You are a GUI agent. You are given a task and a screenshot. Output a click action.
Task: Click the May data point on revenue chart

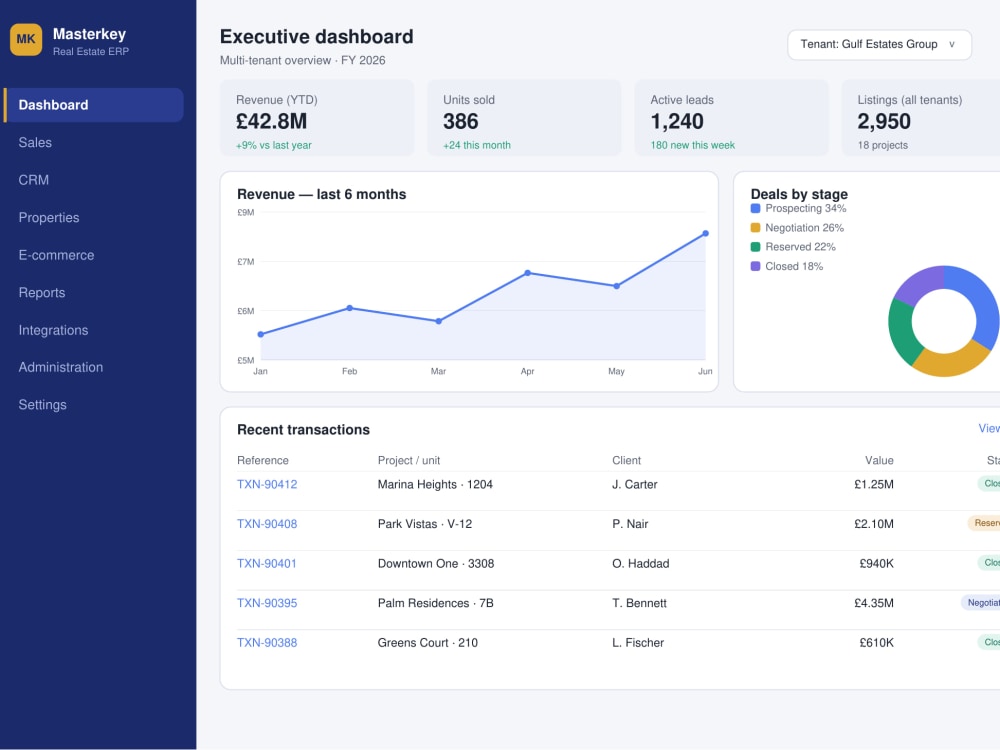tap(617, 286)
